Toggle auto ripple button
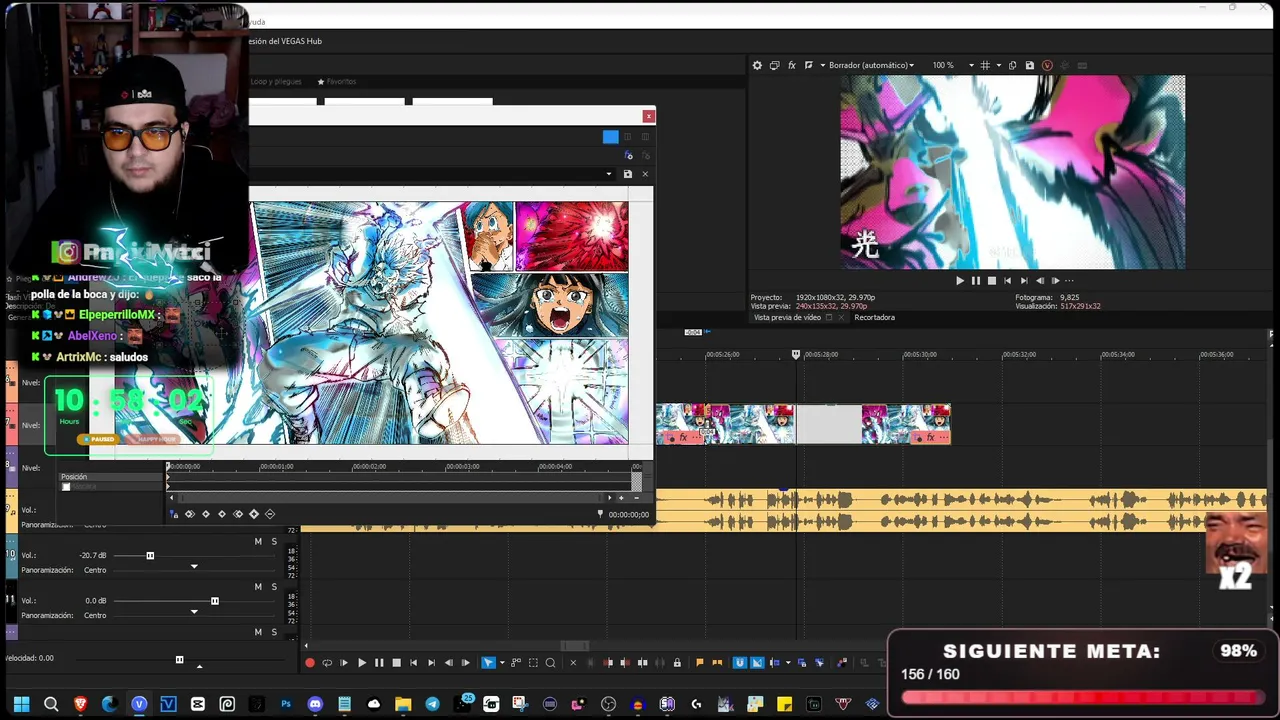 click(x=776, y=663)
